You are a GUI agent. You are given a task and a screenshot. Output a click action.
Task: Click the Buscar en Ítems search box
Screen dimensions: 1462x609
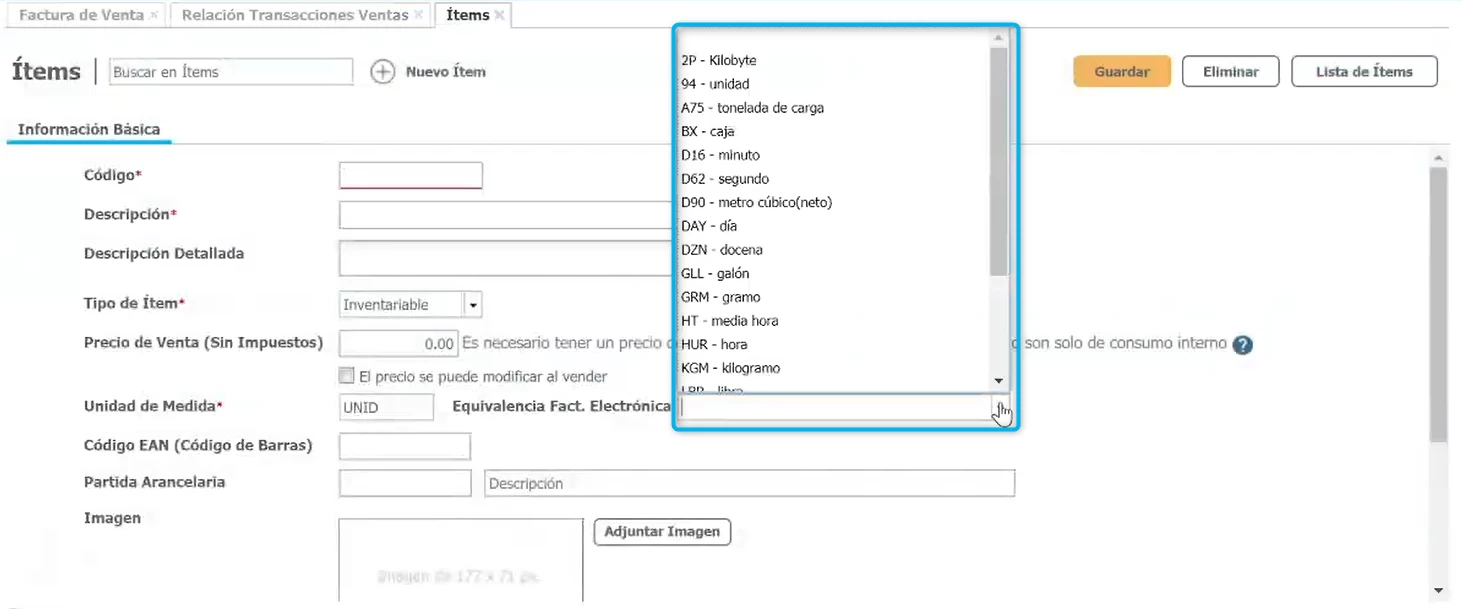point(230,72)
